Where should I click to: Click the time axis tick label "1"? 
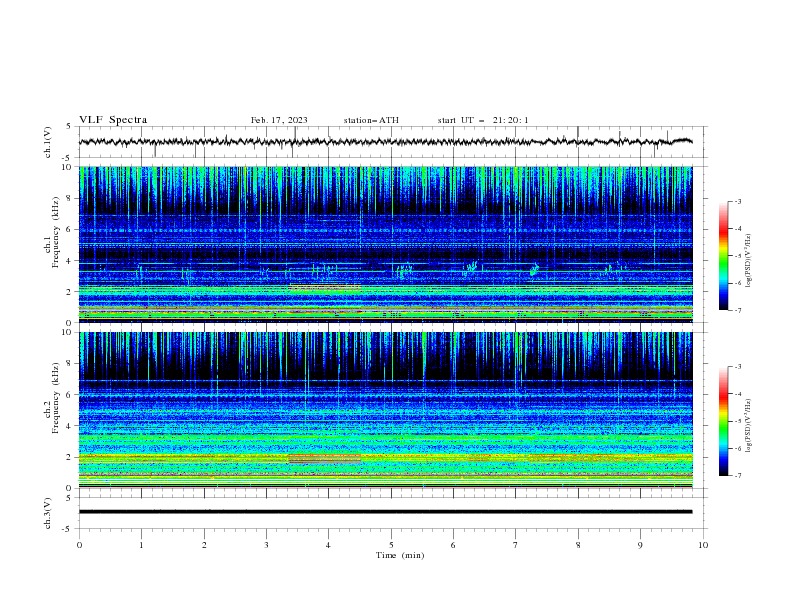click(x=141, y=545)
